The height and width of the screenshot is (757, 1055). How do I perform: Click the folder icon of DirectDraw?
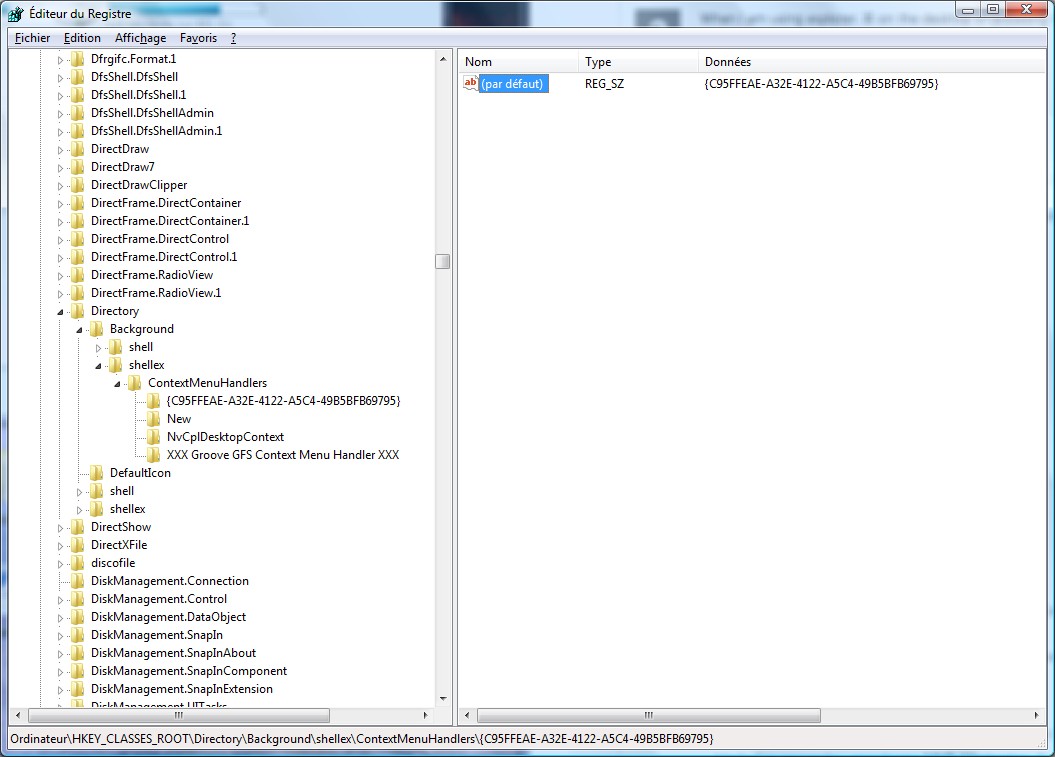point(78,149)
